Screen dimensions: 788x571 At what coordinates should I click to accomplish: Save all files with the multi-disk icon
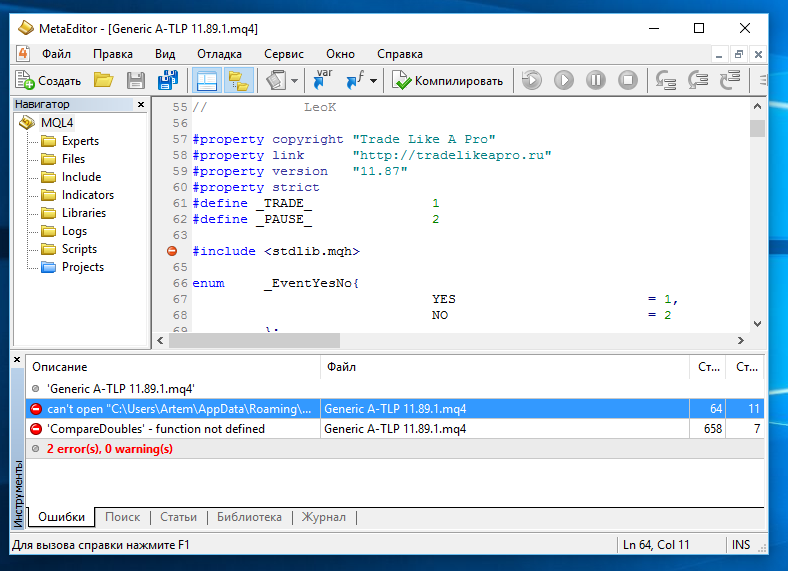click(168, 80)
